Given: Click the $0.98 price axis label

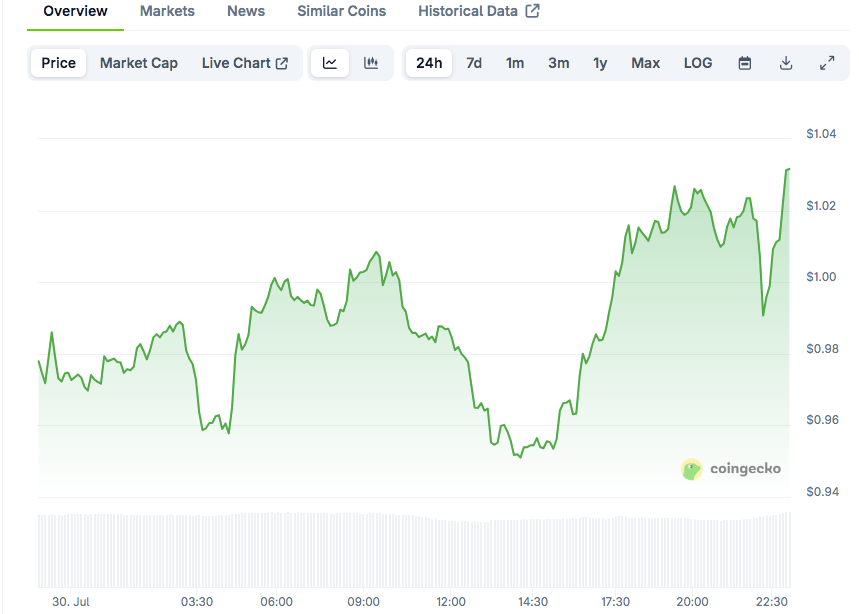Looking at the screenshot, I should 822,348.
